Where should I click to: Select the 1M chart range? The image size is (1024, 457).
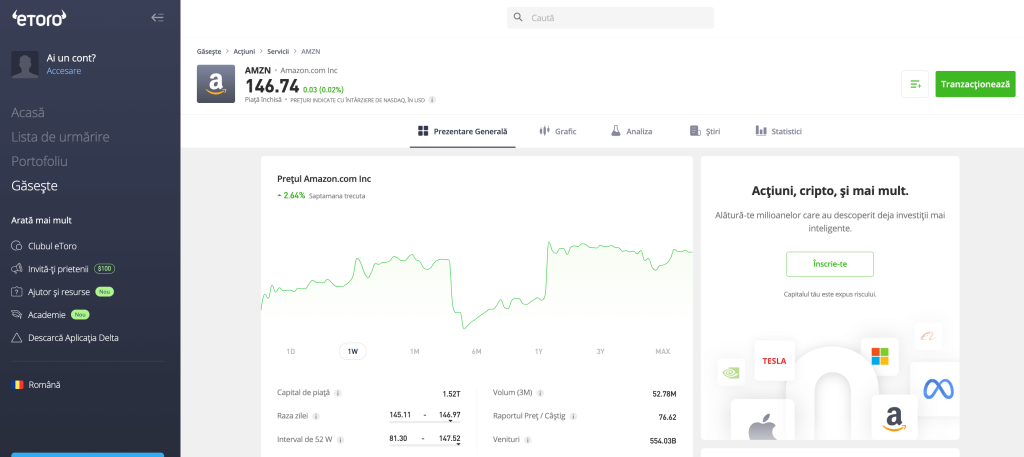coord(415,351)
